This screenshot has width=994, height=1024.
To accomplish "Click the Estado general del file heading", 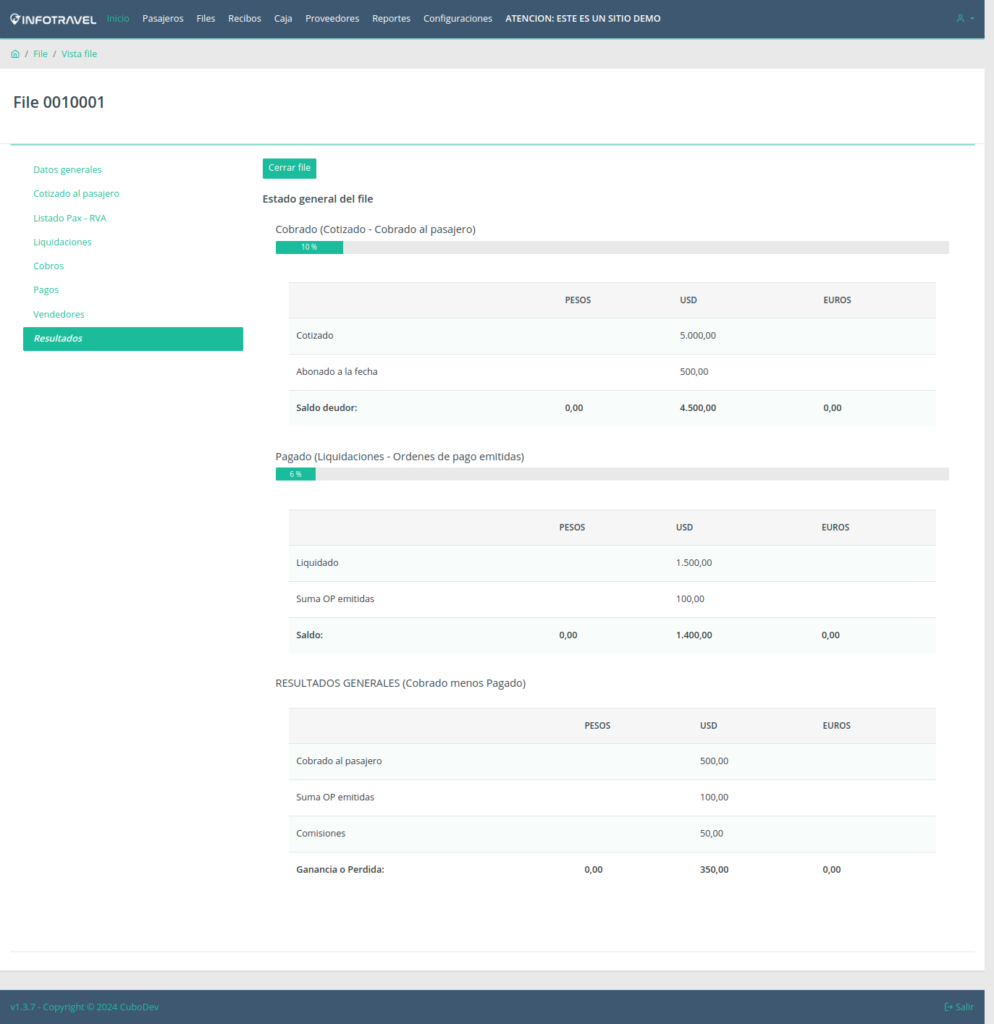I will [317, 199].
